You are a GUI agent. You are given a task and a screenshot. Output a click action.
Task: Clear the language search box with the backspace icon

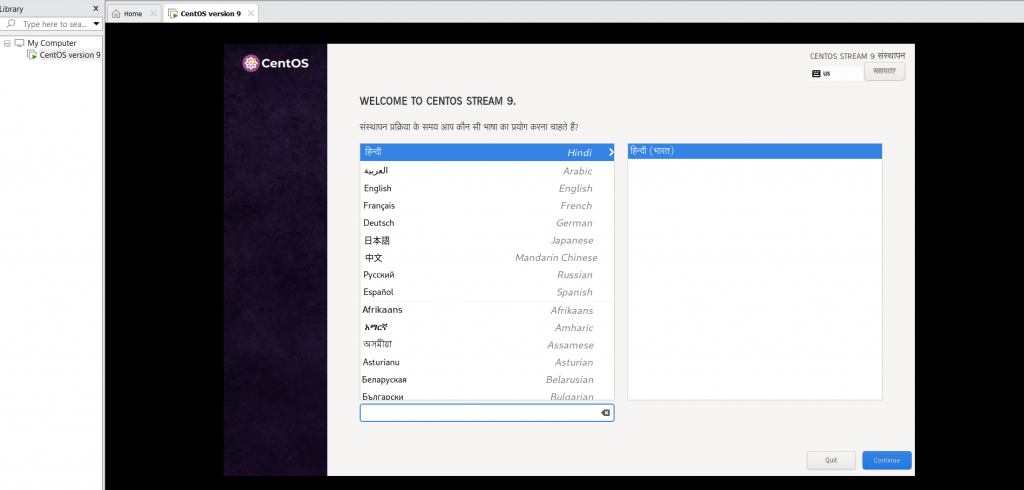coord(605,413)
